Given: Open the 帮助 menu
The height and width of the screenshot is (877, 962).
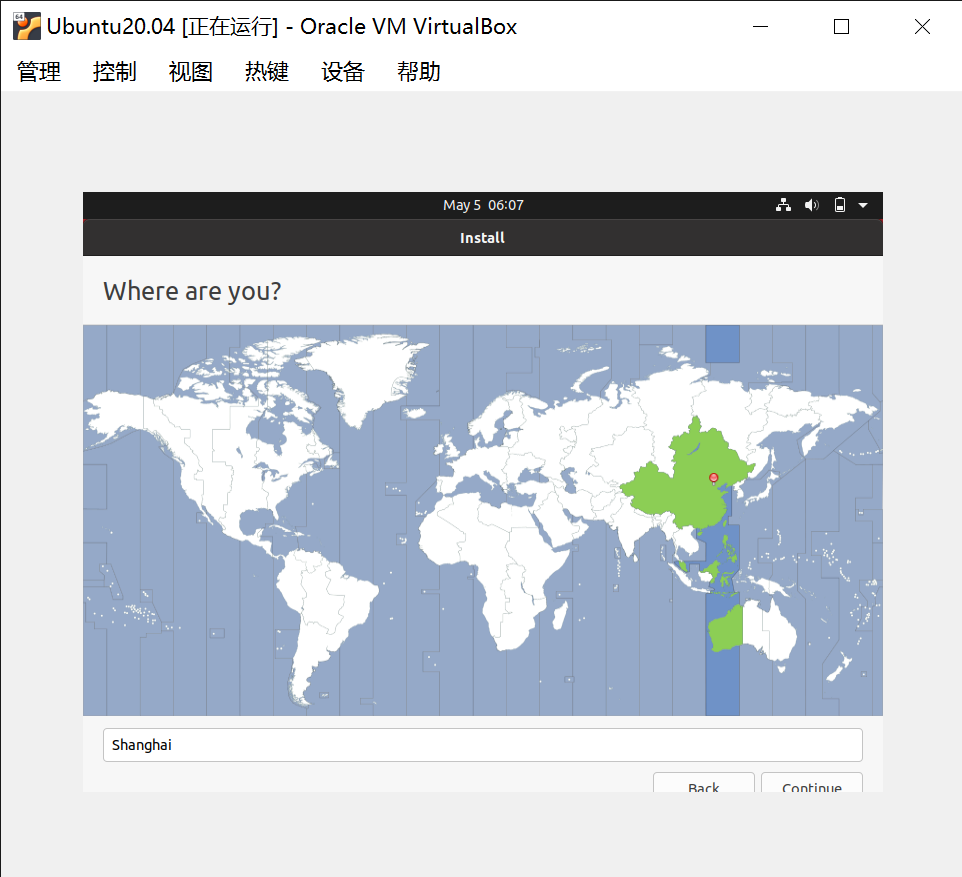Looking at the screenshot, I should pyautogui.click(x=419, y=72).
